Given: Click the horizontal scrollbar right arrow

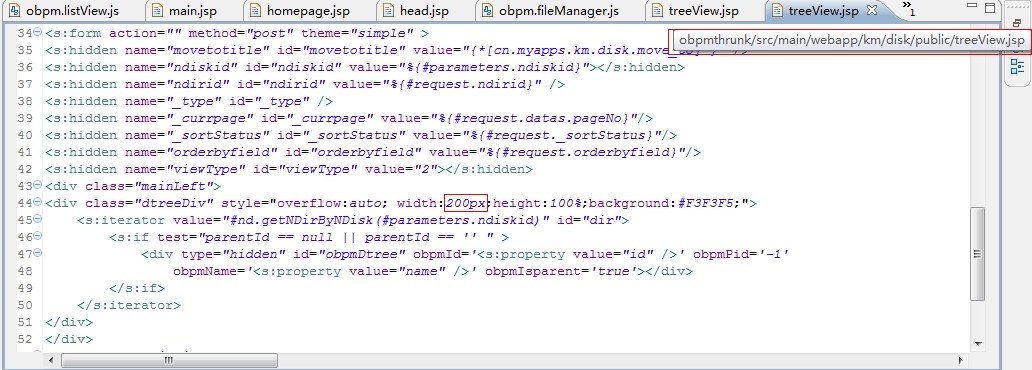Looking at the screenshot, I should pyautogui.click(x=961, y=360).
